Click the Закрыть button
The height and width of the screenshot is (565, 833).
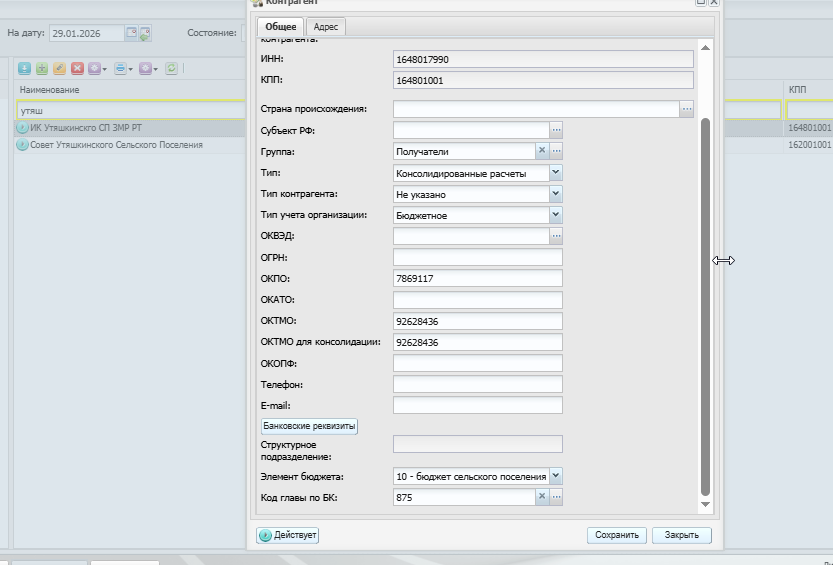[682, 535]
